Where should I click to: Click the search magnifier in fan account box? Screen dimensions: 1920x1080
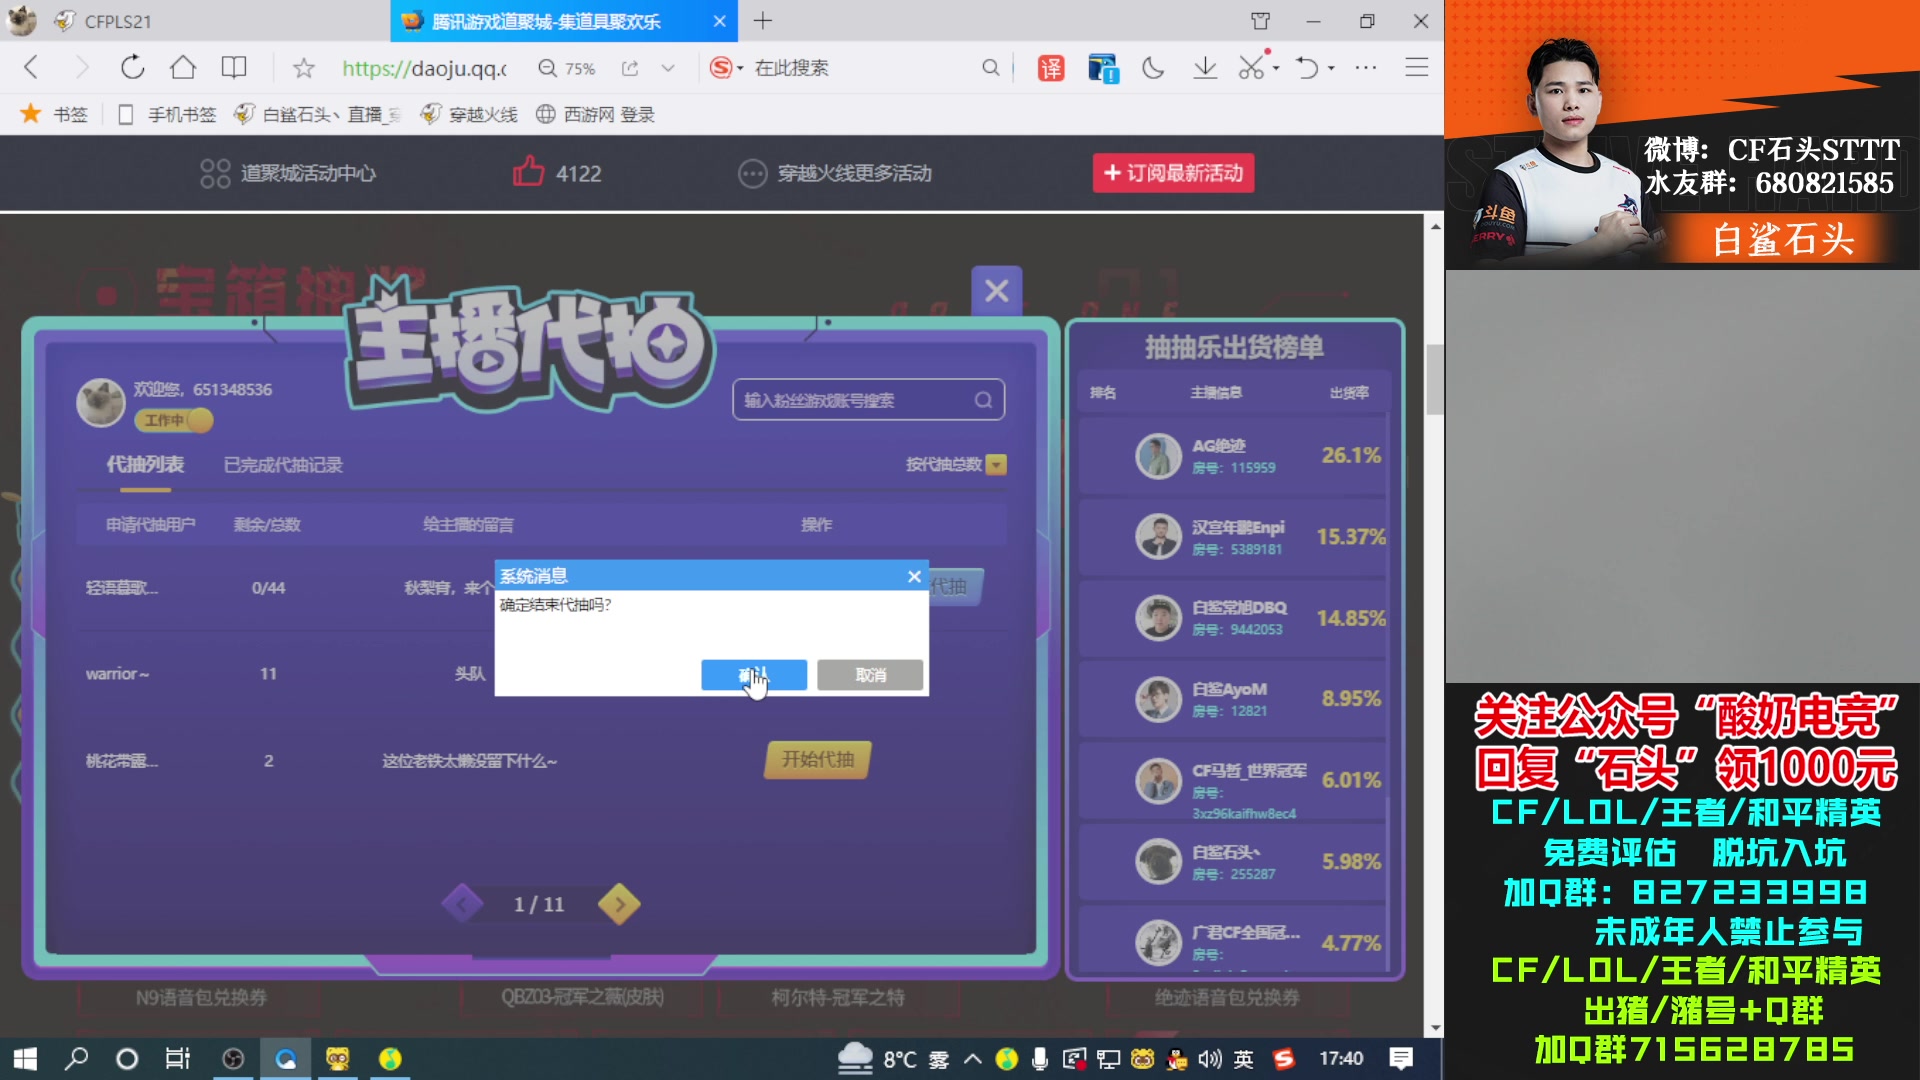click(x=984, y=400)
